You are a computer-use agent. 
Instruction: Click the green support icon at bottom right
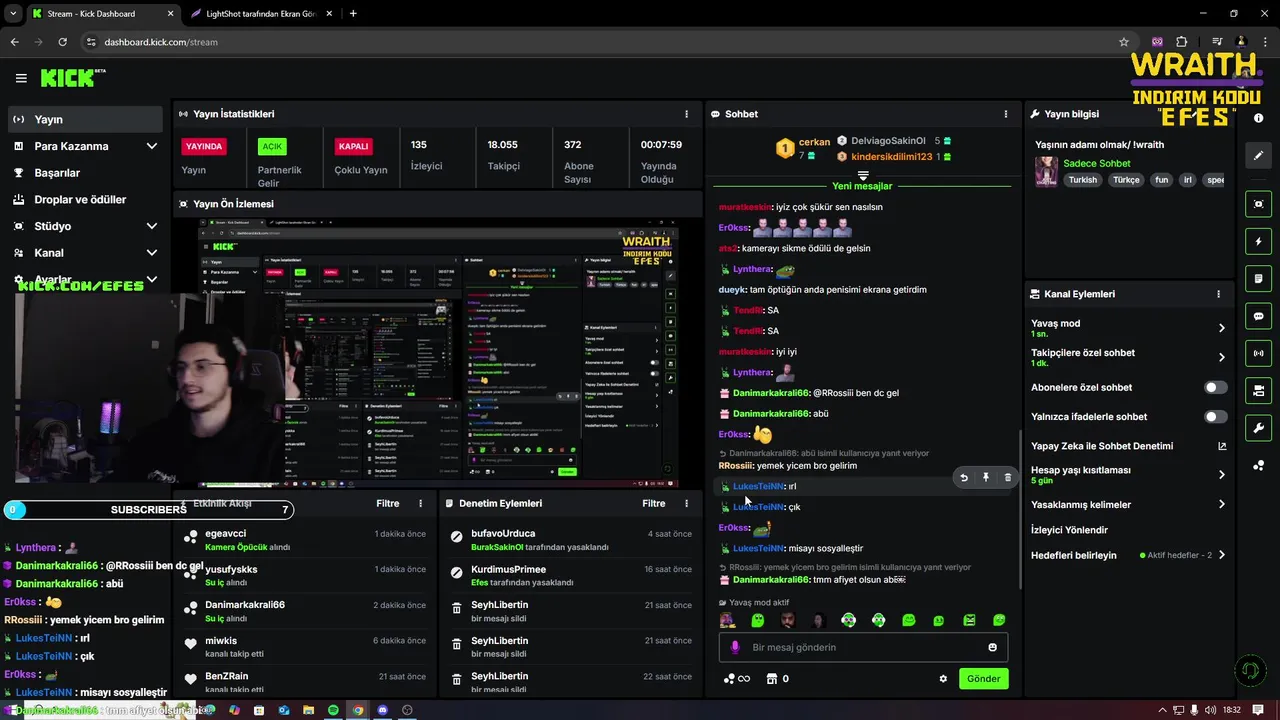point(1248,670)
